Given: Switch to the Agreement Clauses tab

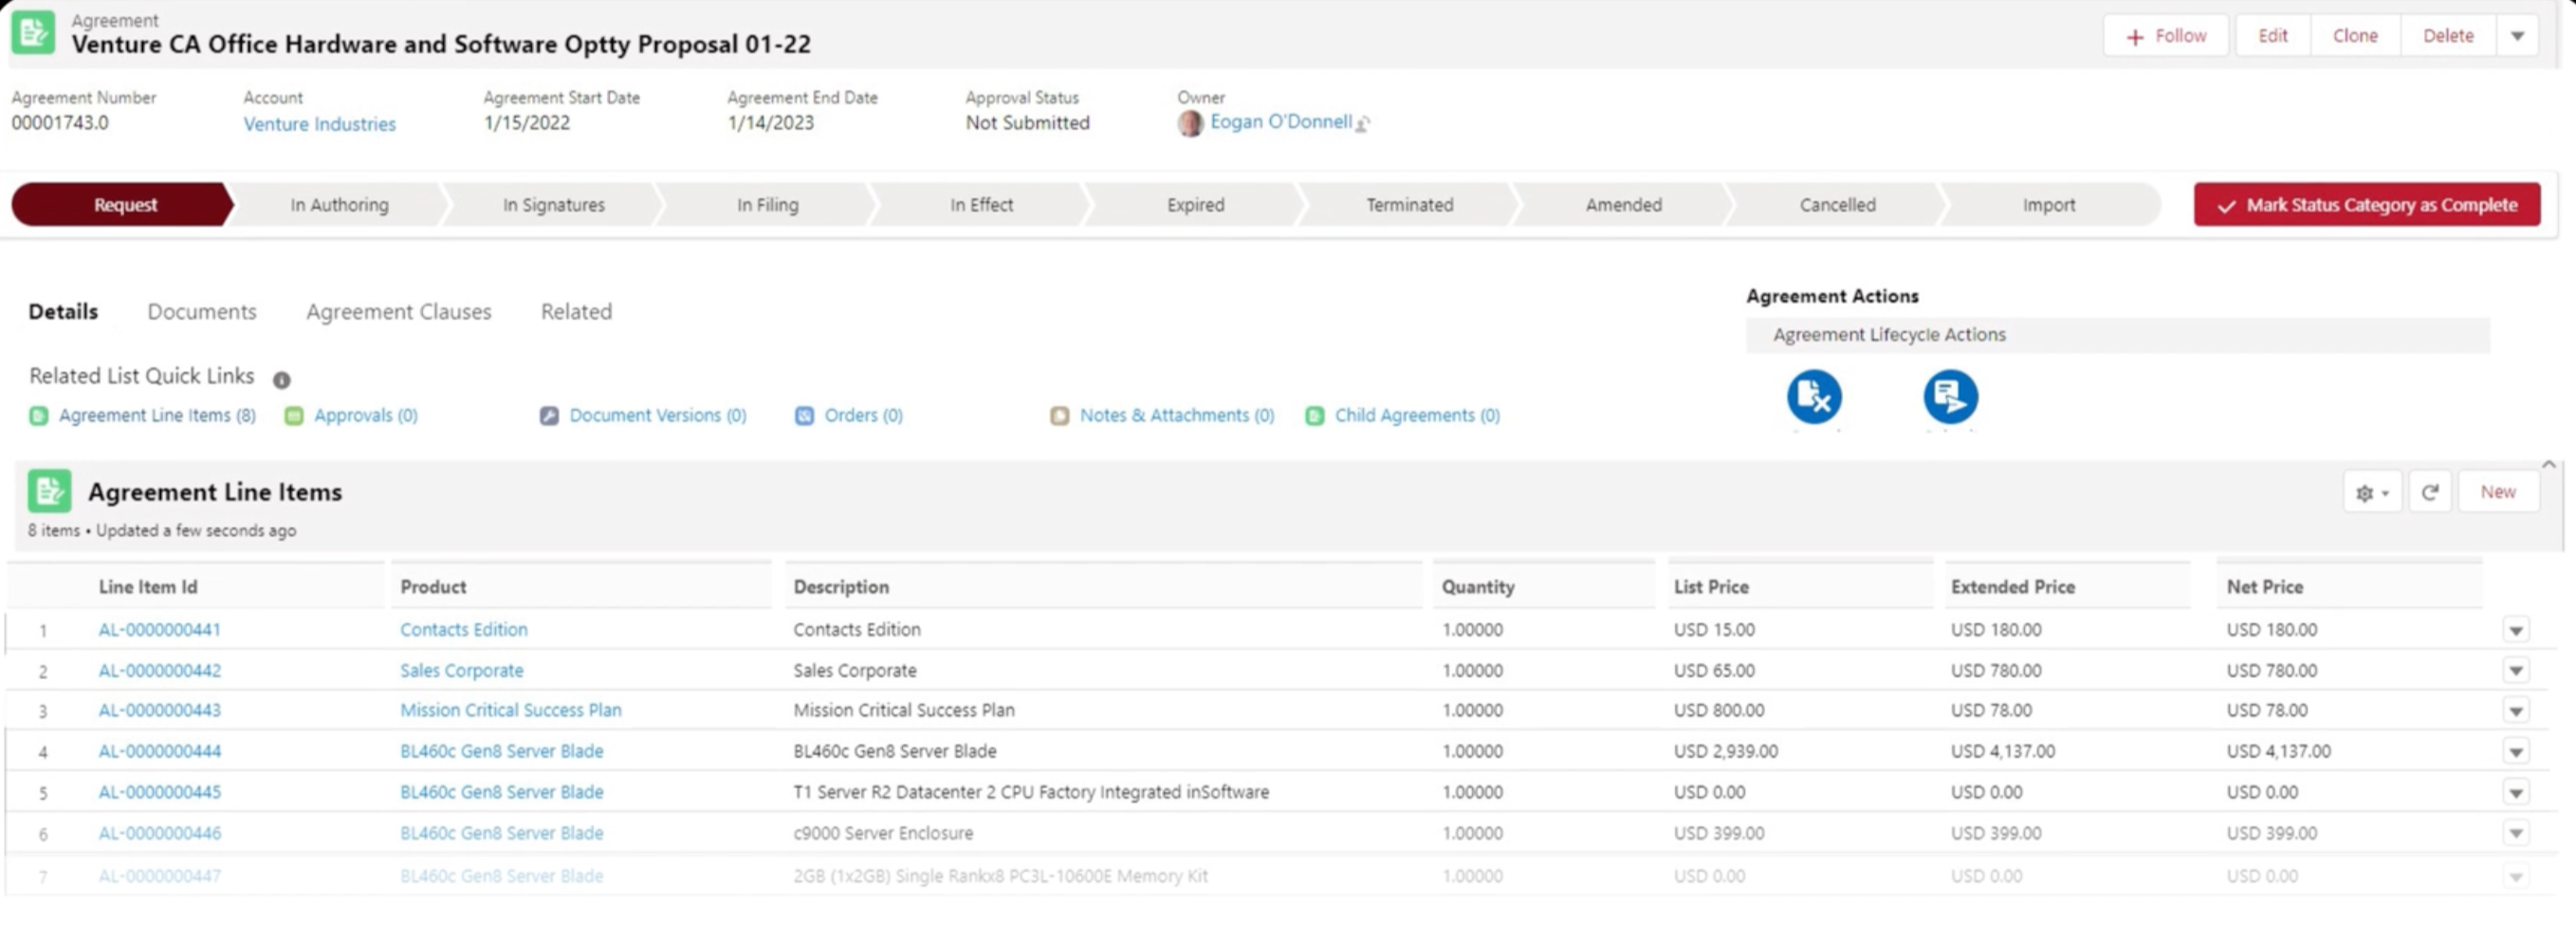Looking at the screenshot, I should point(398,312).
